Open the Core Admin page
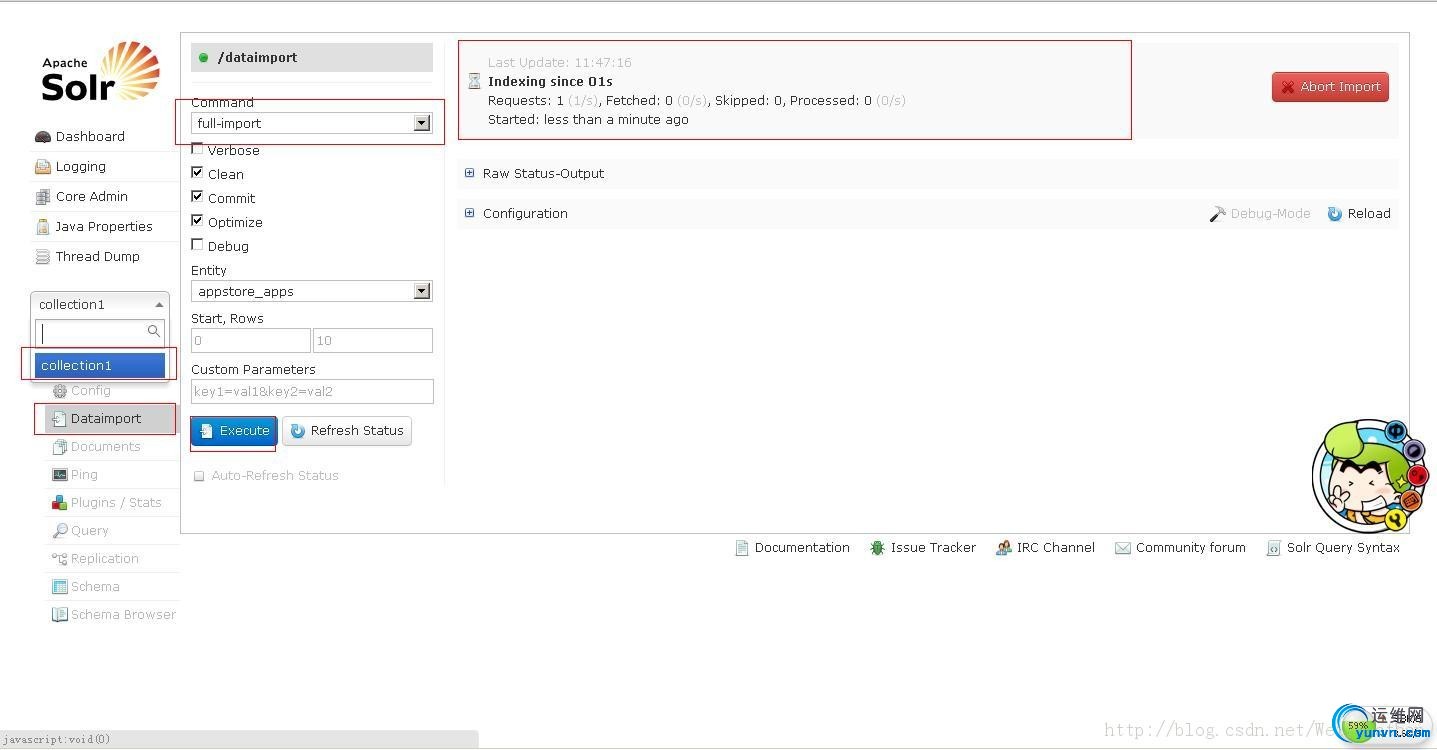1437x750 pixels. 91,197
